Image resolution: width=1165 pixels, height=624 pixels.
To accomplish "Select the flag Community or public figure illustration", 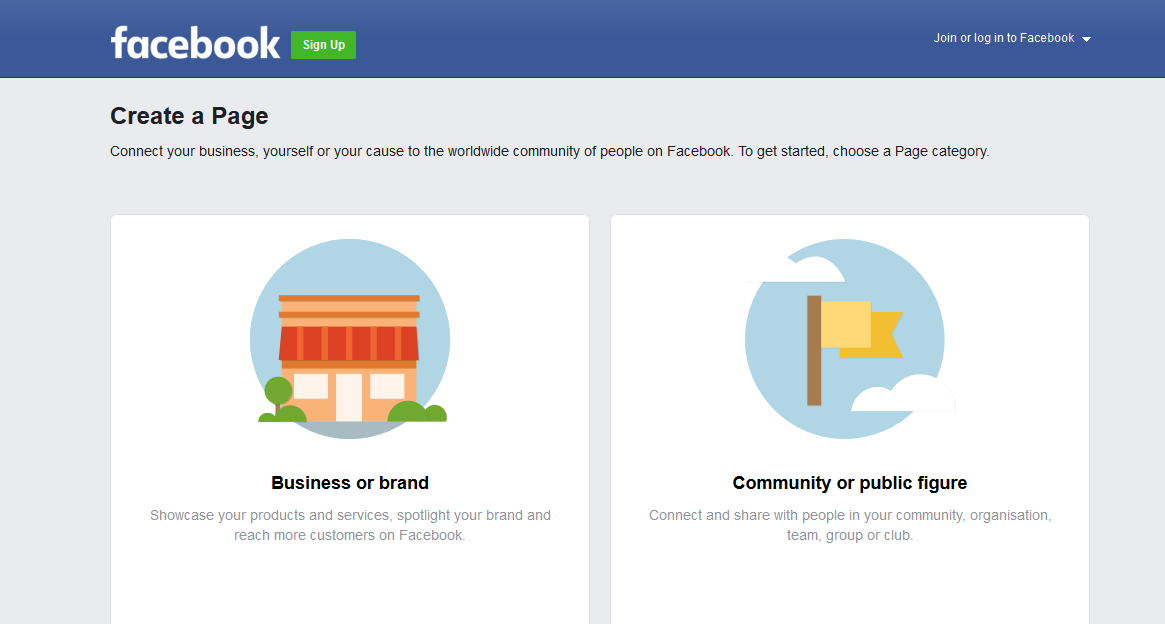I will pos(849,339).
